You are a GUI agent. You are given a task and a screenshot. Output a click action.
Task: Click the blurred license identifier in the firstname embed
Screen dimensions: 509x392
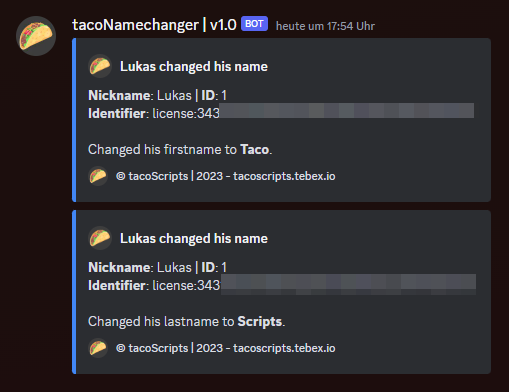click(347, 111)
